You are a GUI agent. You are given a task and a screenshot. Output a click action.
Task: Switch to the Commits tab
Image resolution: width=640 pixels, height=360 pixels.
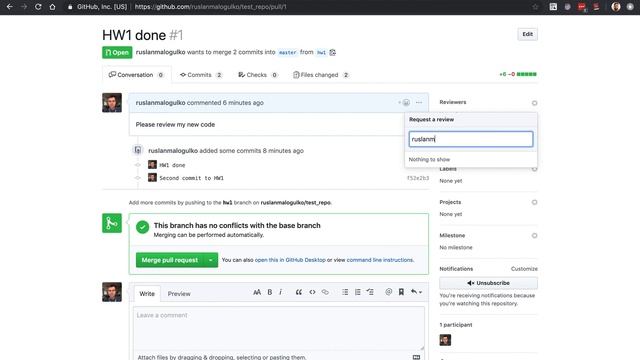pyautogui.click(x=201, y=75)
